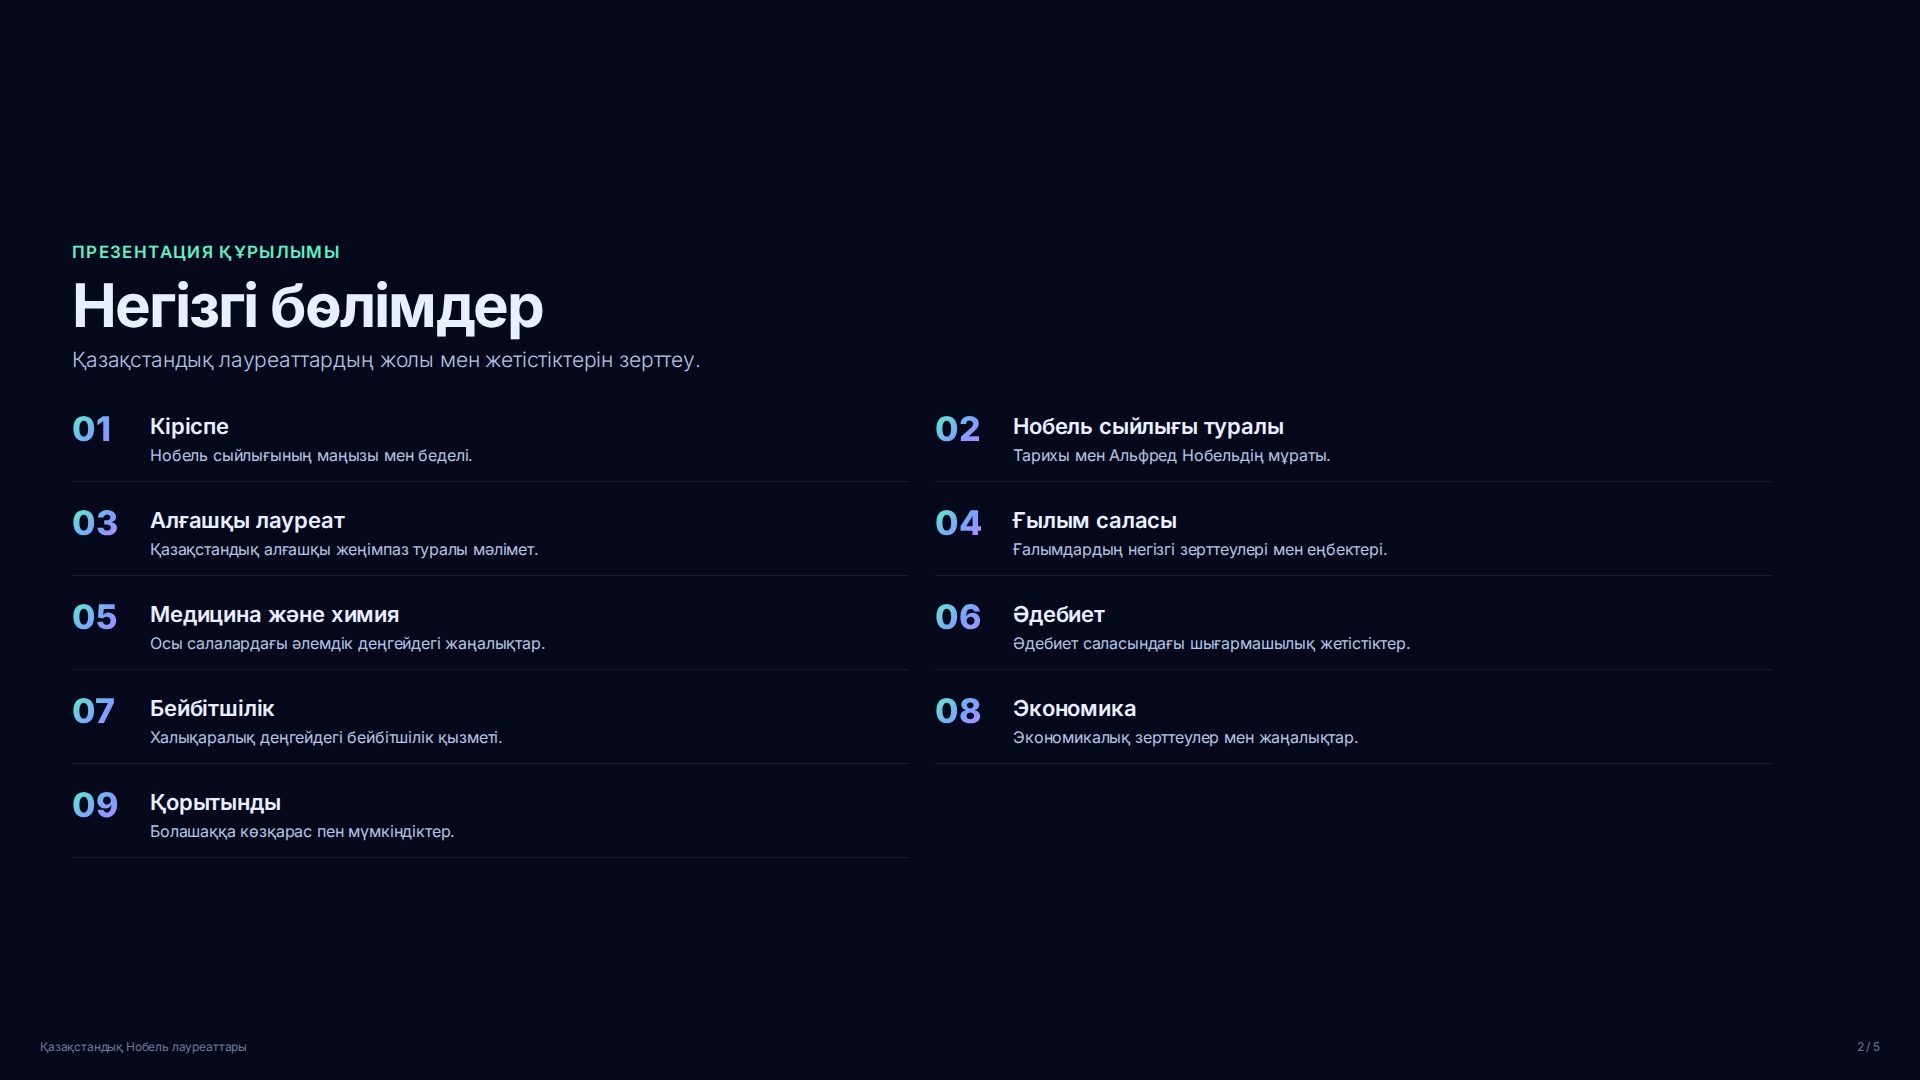Click the text 'Экономикалық зерттеулер мен жаңалықтар.'
Viewport: 1920px width, 1080px height.
[x=1185, y=738]
